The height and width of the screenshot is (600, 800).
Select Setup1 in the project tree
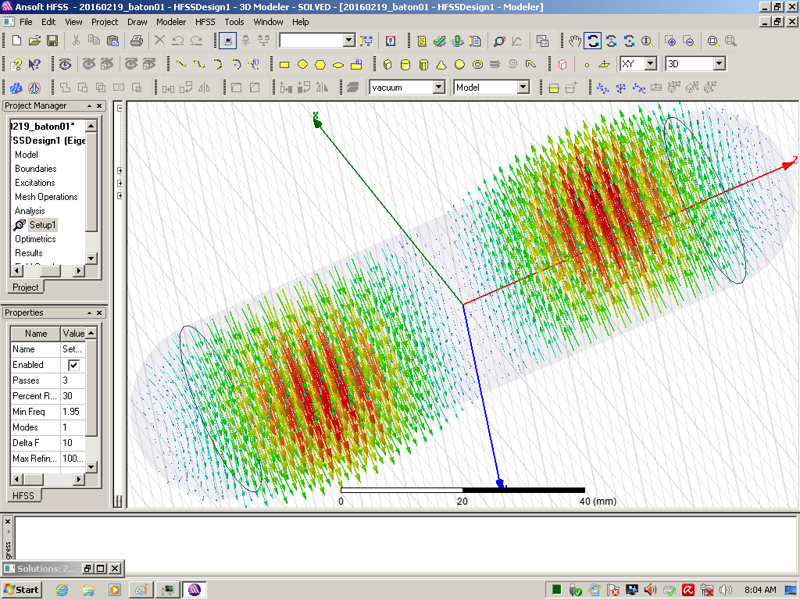tap(42, 225)
